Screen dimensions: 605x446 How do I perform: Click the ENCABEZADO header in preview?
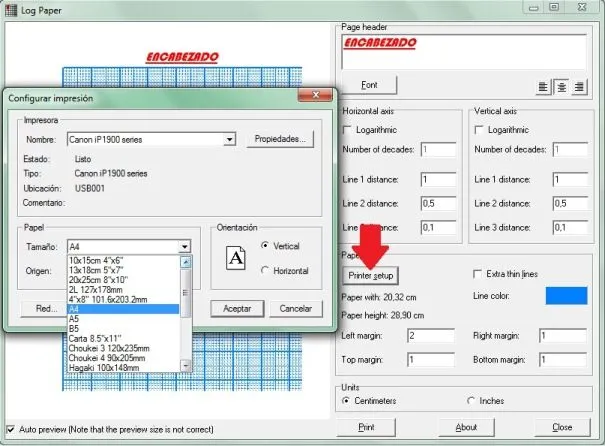(x=182, y=57)
